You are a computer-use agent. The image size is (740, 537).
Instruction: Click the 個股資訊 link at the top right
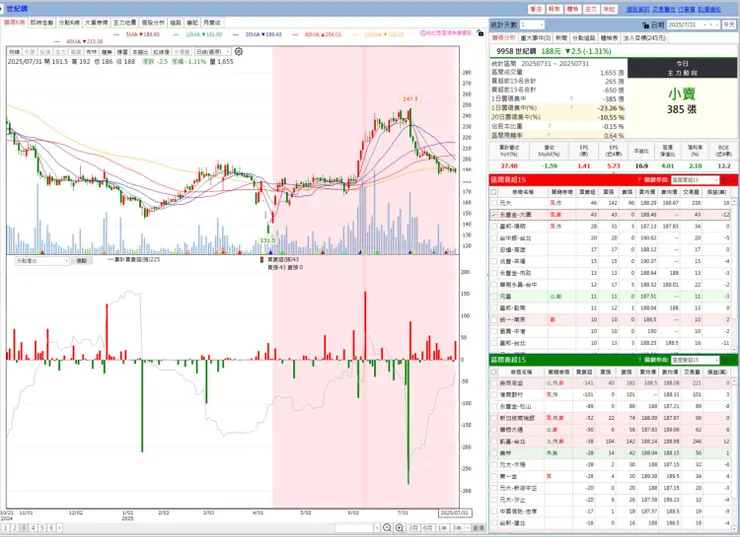(x=638, y=9)
